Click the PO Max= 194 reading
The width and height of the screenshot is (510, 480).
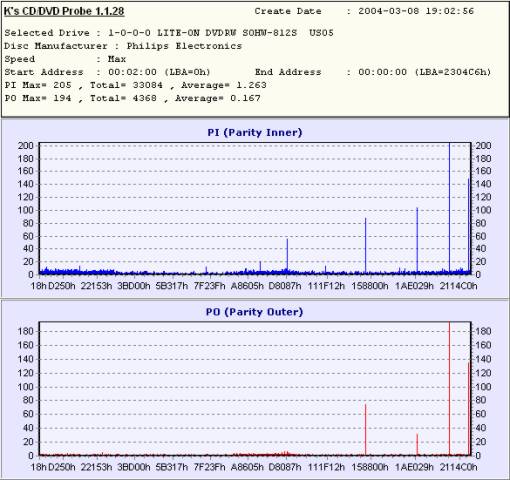pyautogui.click(x=38, y=98)
